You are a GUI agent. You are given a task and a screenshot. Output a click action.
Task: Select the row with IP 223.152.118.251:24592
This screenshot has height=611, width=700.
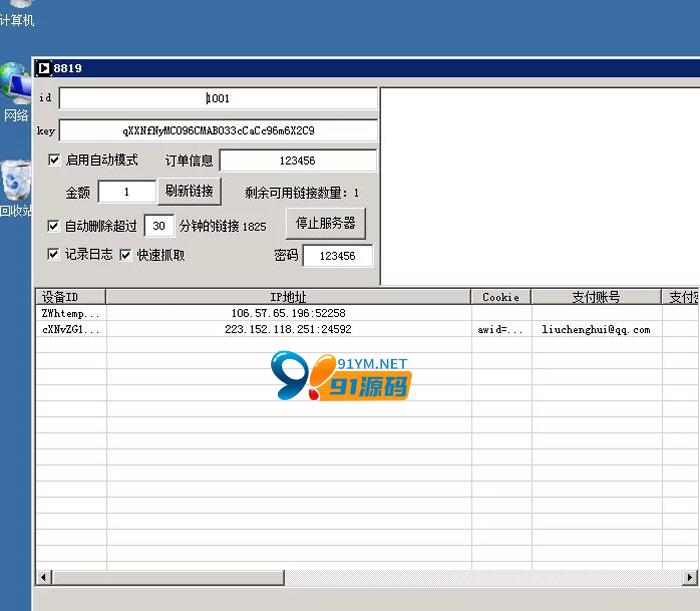pos(288,329)
